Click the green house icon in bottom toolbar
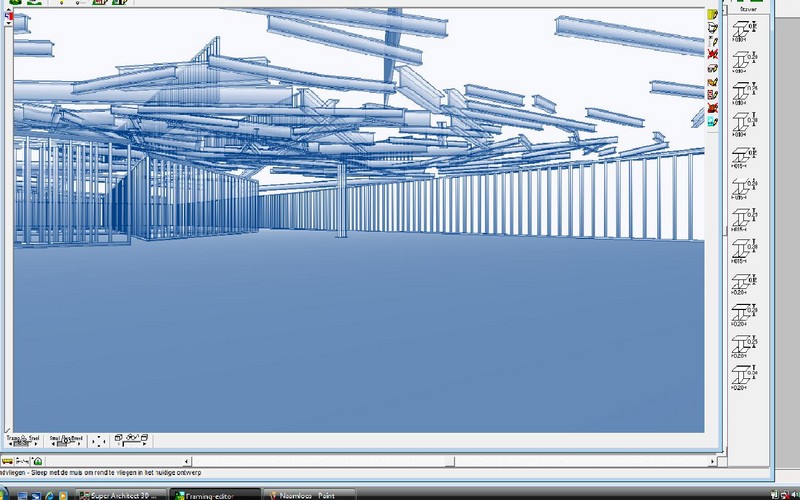The height and width of the screenshot is (500, 800). click(38, 461)
